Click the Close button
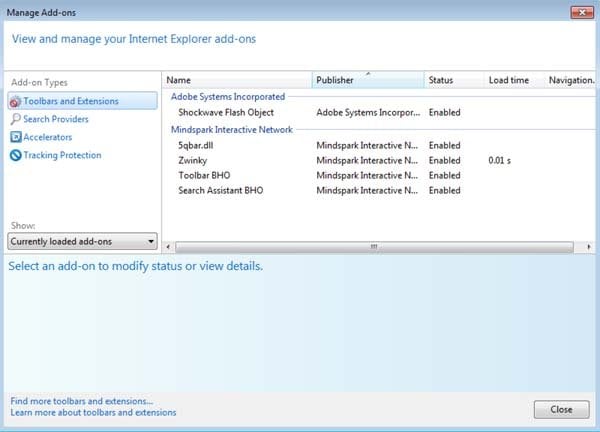The width and height of the screenshot is (600, 432). (561, 409)
